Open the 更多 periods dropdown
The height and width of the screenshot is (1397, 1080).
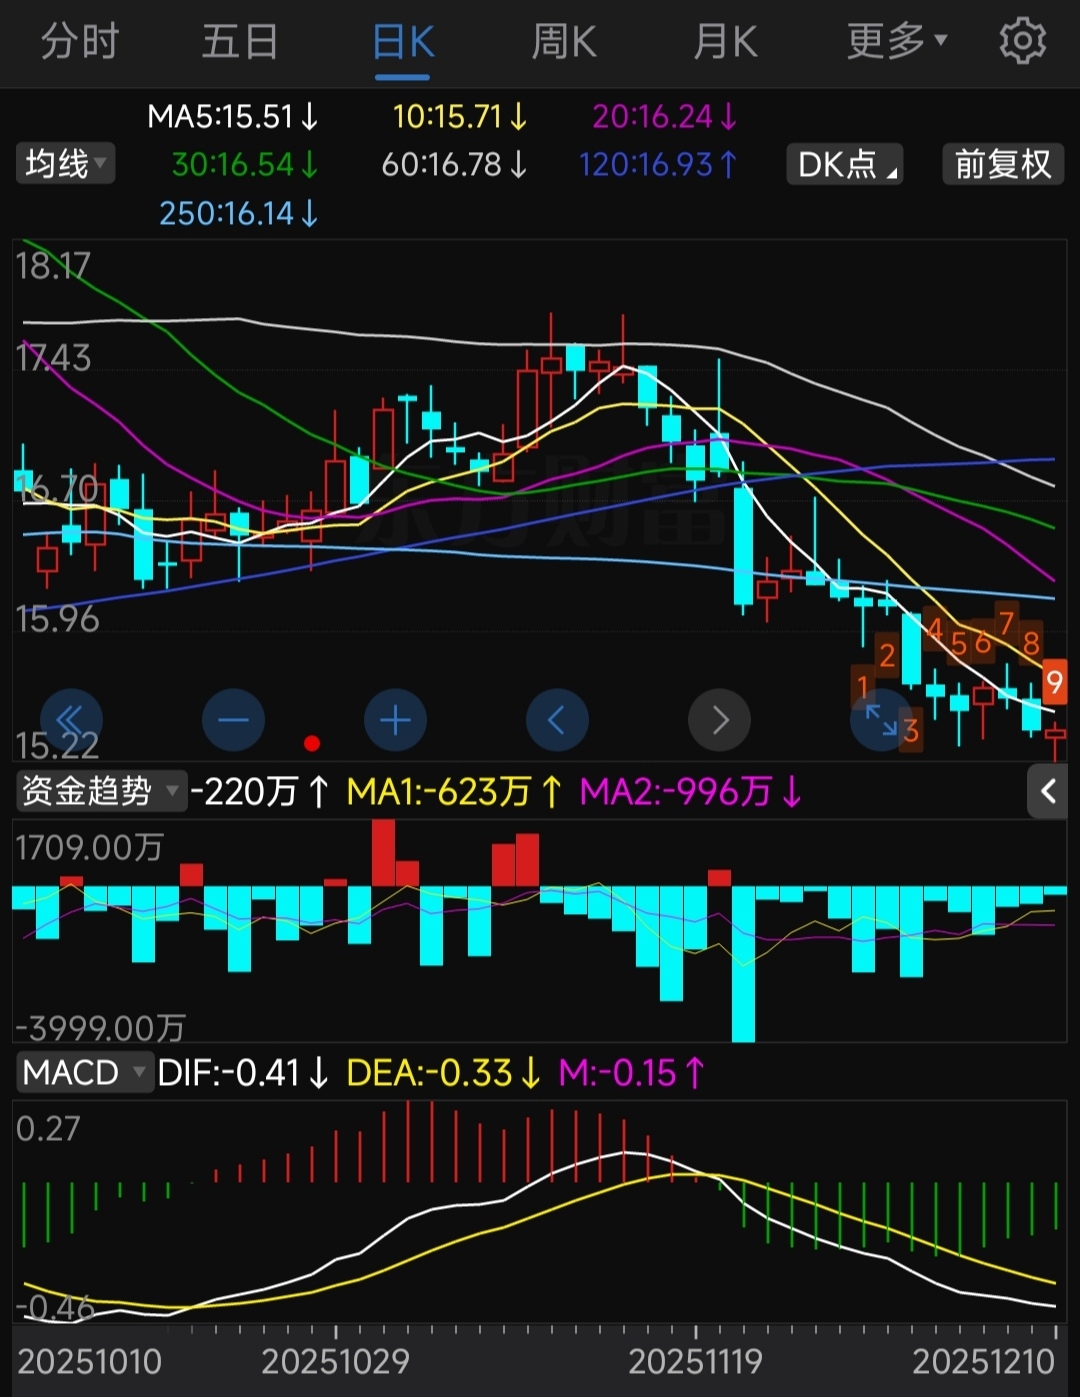tap(896, 42)
